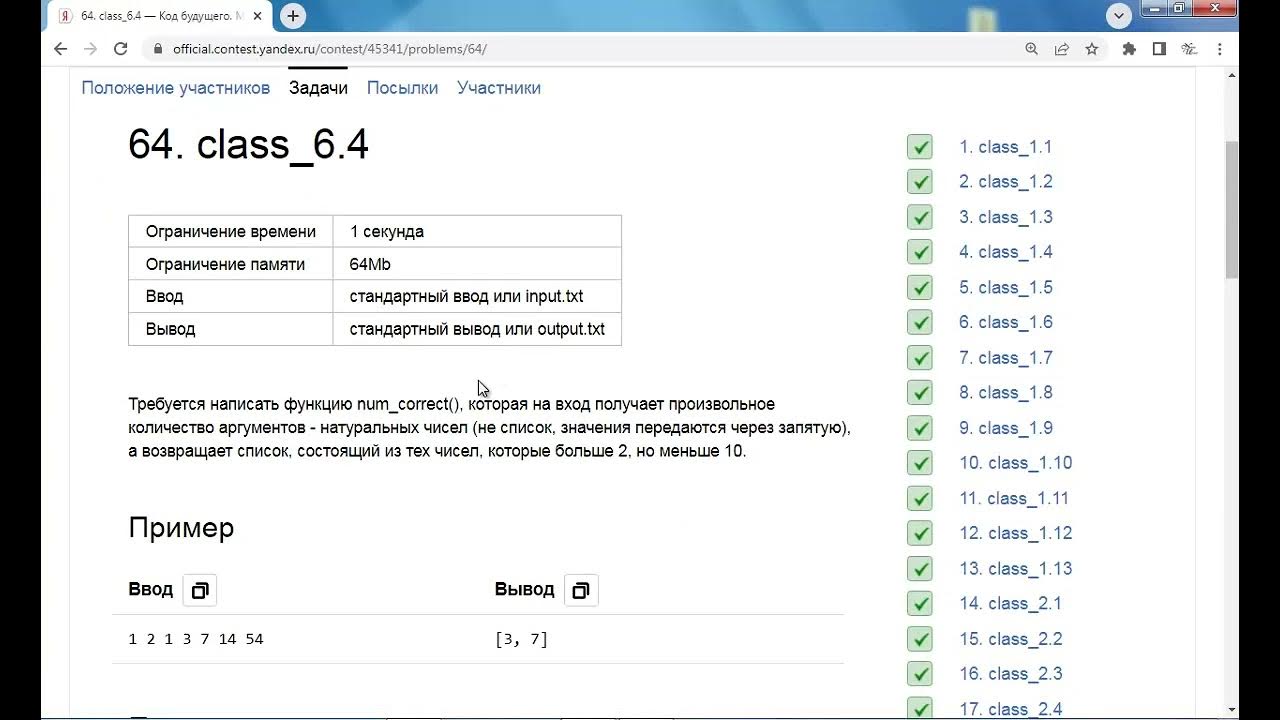Click the стандартный ввод или input.txt cell
This screenshot has height=720, width=1280.
click(477, 297)
